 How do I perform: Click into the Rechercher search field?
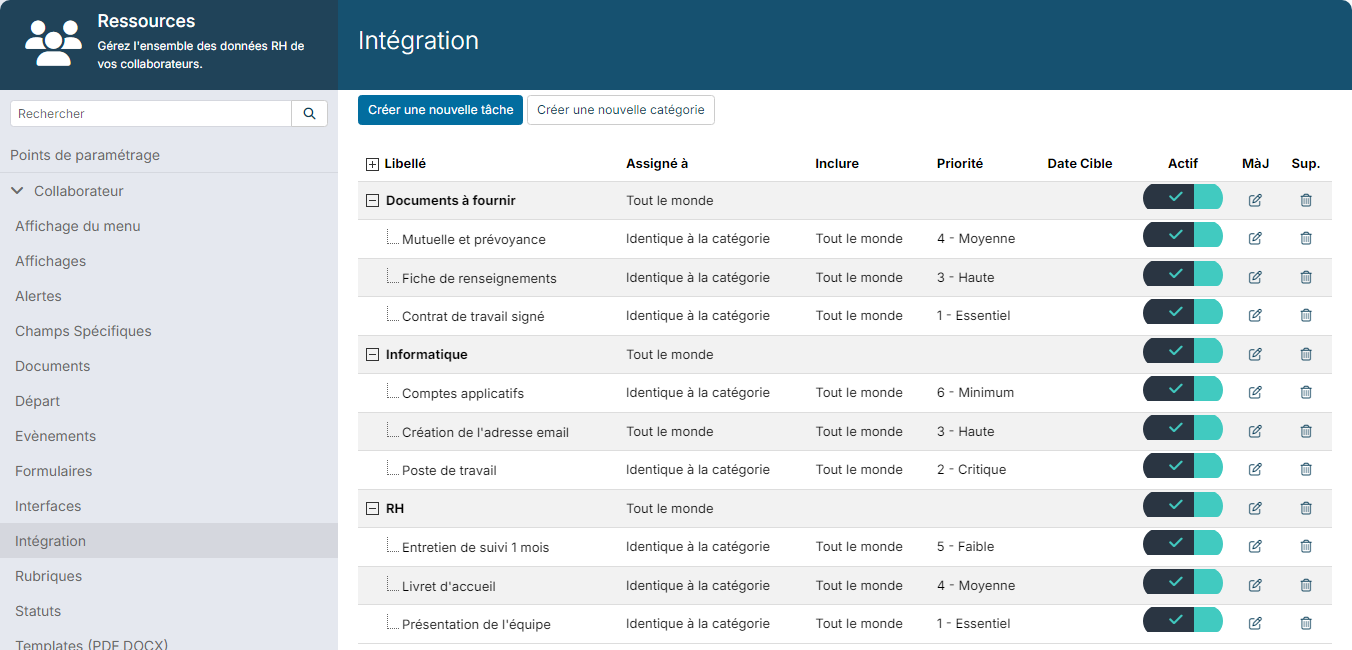[151, 114]
